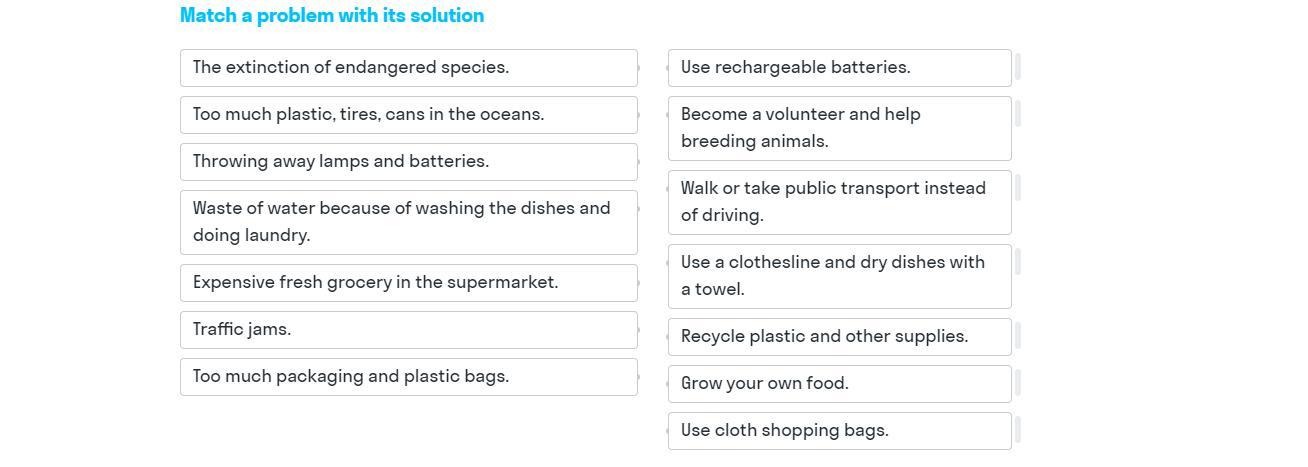The image size is (1308, 467).
Task: Select the 'Waste of water' problem card
Action: point(408,222)
